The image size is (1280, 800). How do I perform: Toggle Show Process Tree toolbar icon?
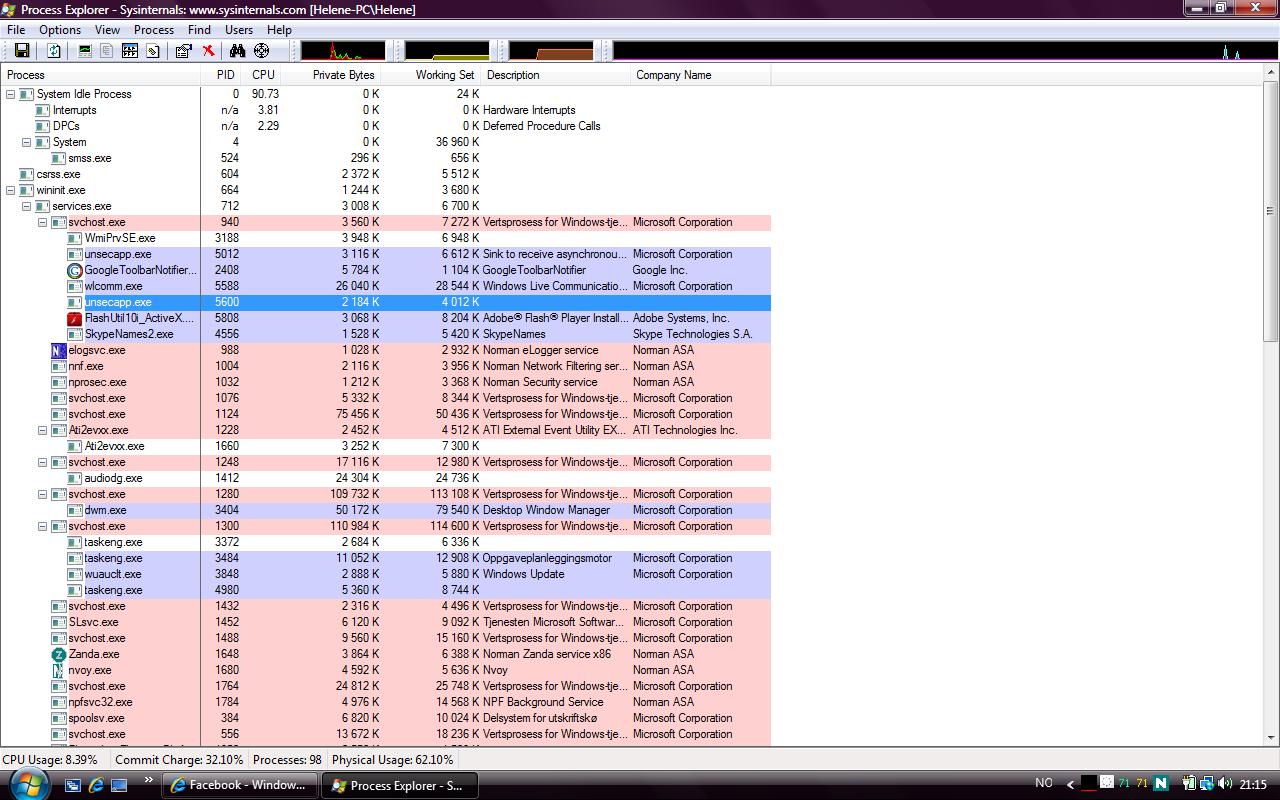(107, 51)
